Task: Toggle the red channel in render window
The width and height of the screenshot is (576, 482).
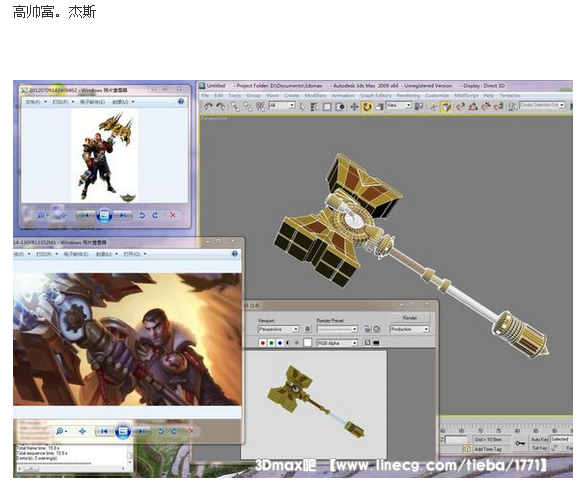Action: pyautogui.click(x=263, y=343)
